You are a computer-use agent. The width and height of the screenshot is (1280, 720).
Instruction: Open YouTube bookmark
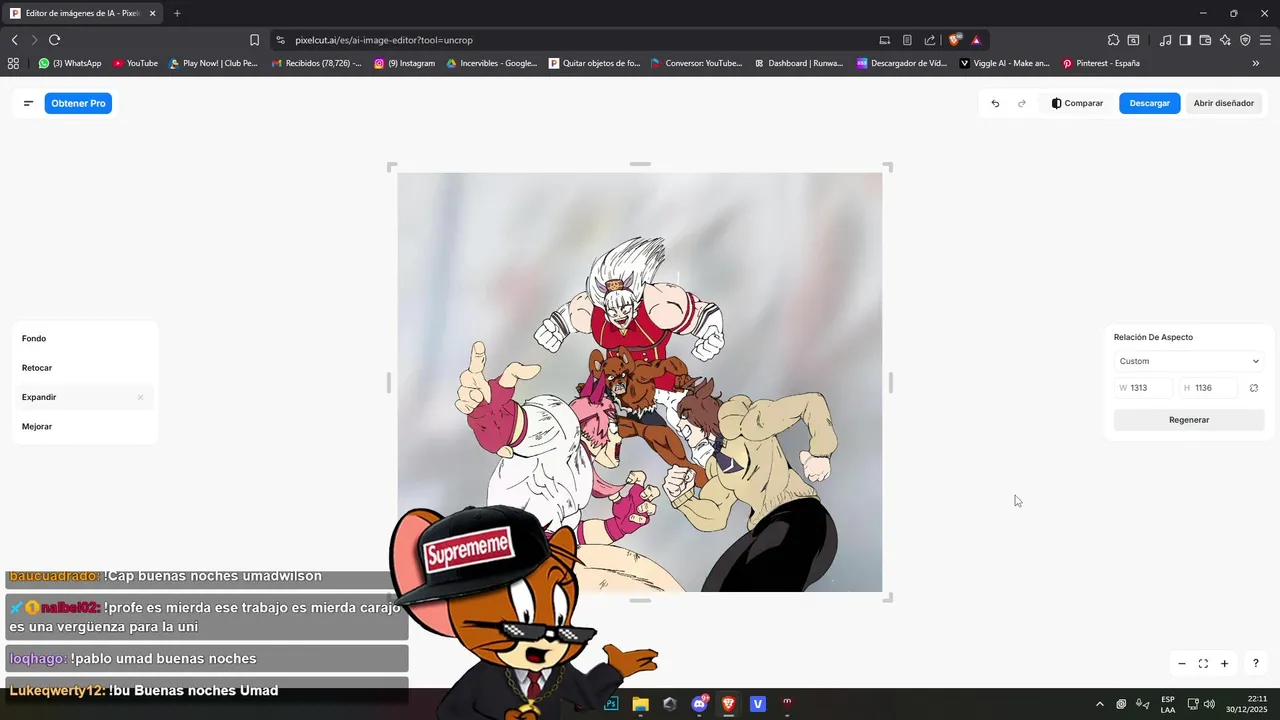(x=135, y=63)
